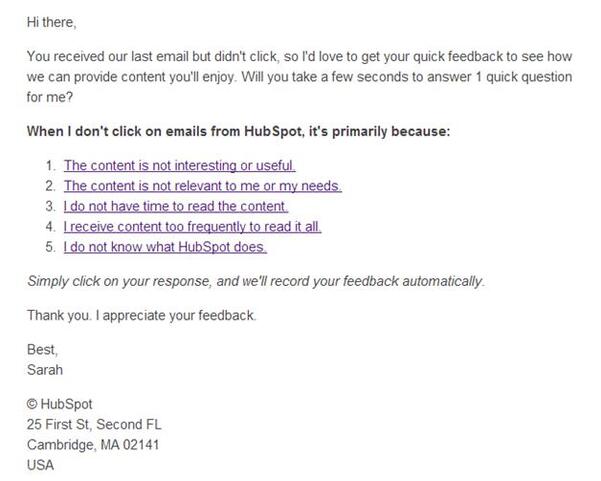Screen dimensions: 601x481
Task: Click 'The content is not interesting or useful' link
Action: pos(179,166)
